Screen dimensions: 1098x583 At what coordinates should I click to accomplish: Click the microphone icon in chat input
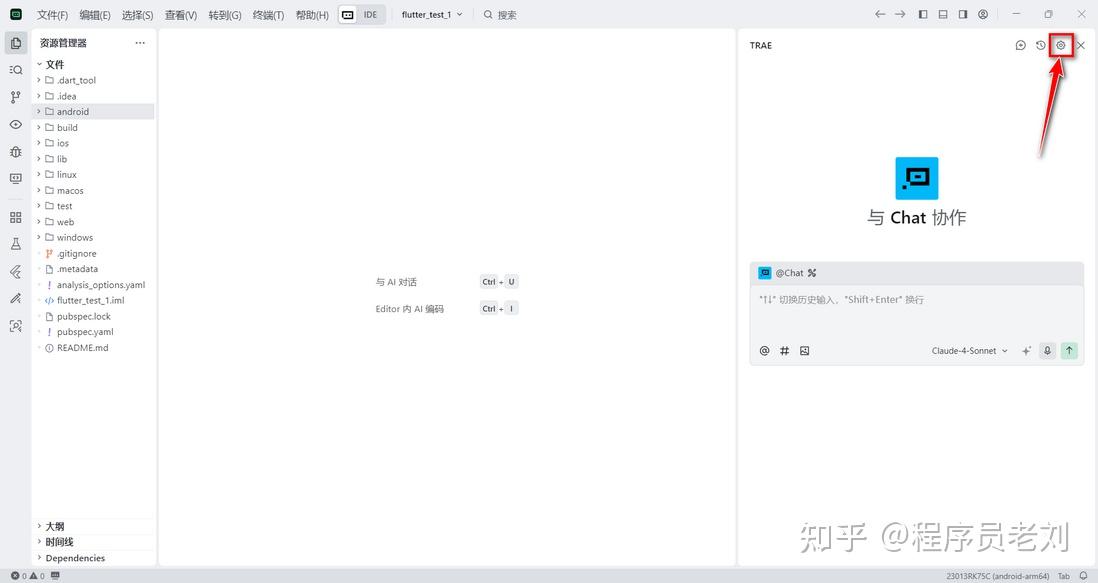point(1047,350)
